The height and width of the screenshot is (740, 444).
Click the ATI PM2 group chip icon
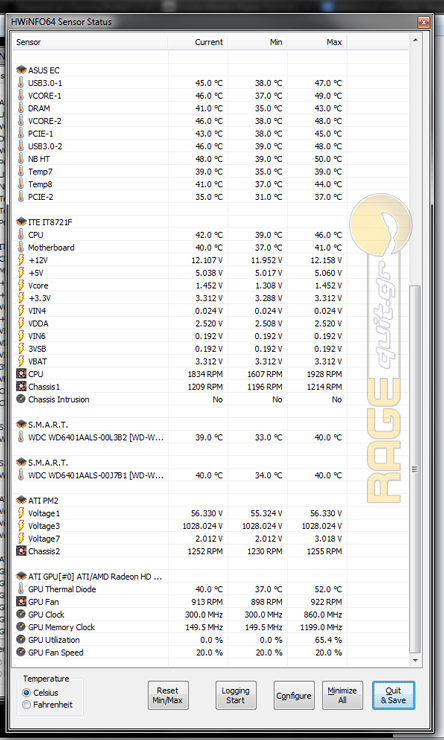(x=21, y=500)
